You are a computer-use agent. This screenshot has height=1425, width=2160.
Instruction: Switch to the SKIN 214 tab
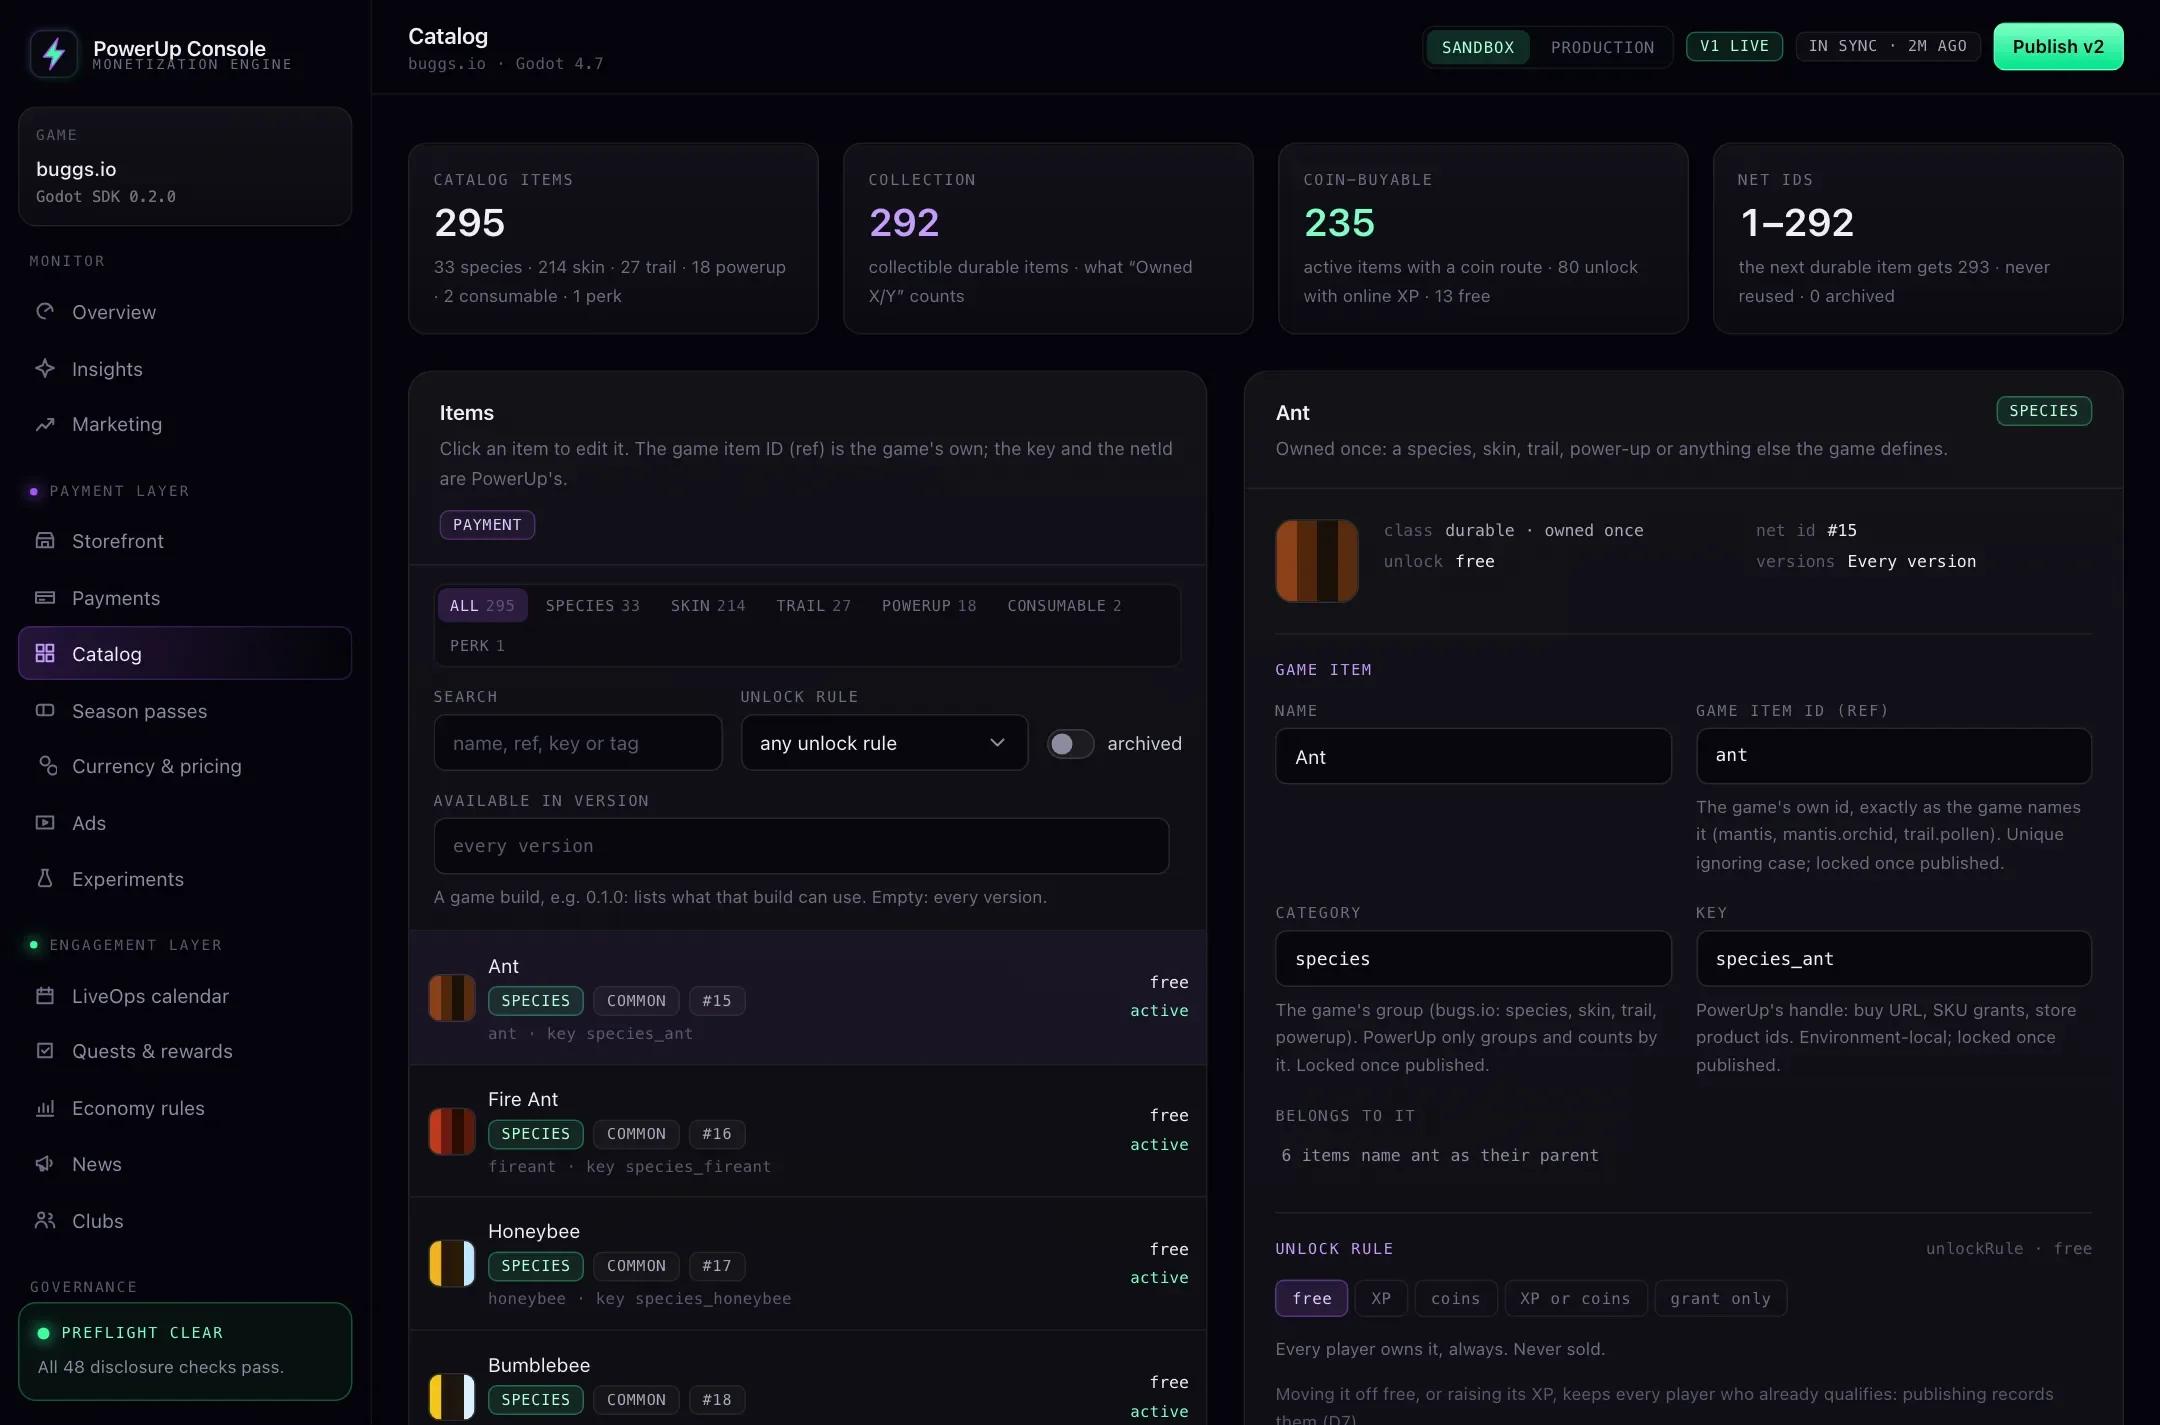708,606
